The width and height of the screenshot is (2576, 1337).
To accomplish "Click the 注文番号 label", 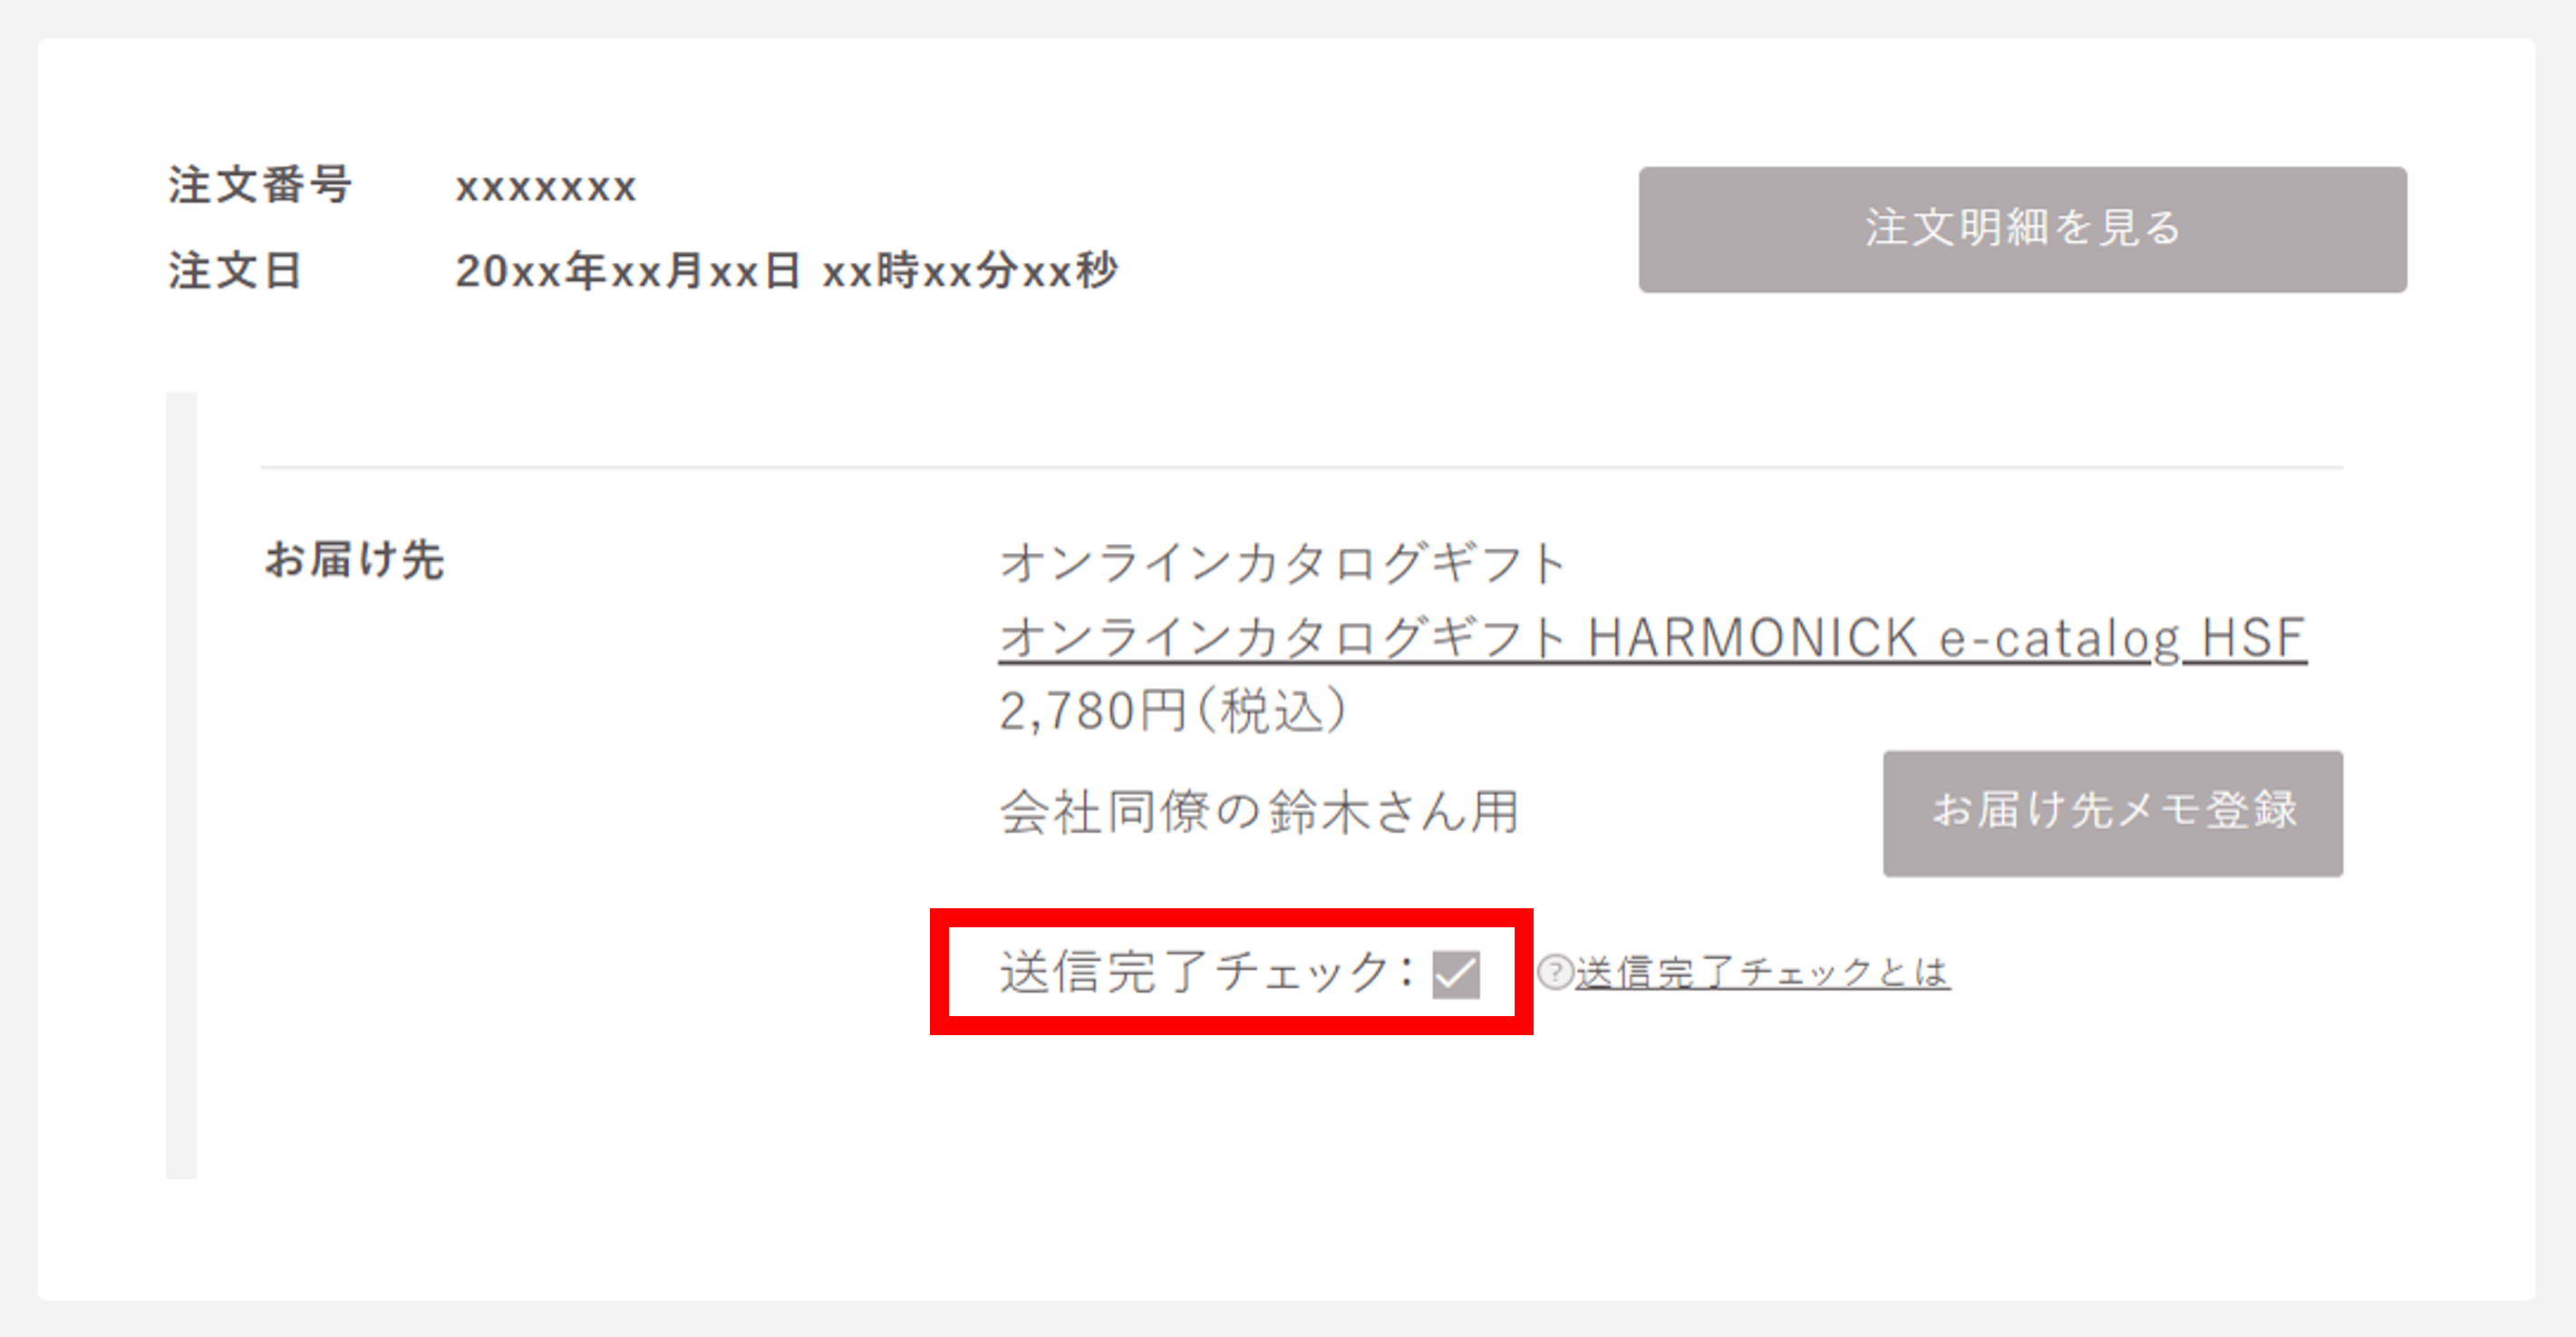I will tap(260, 185).
